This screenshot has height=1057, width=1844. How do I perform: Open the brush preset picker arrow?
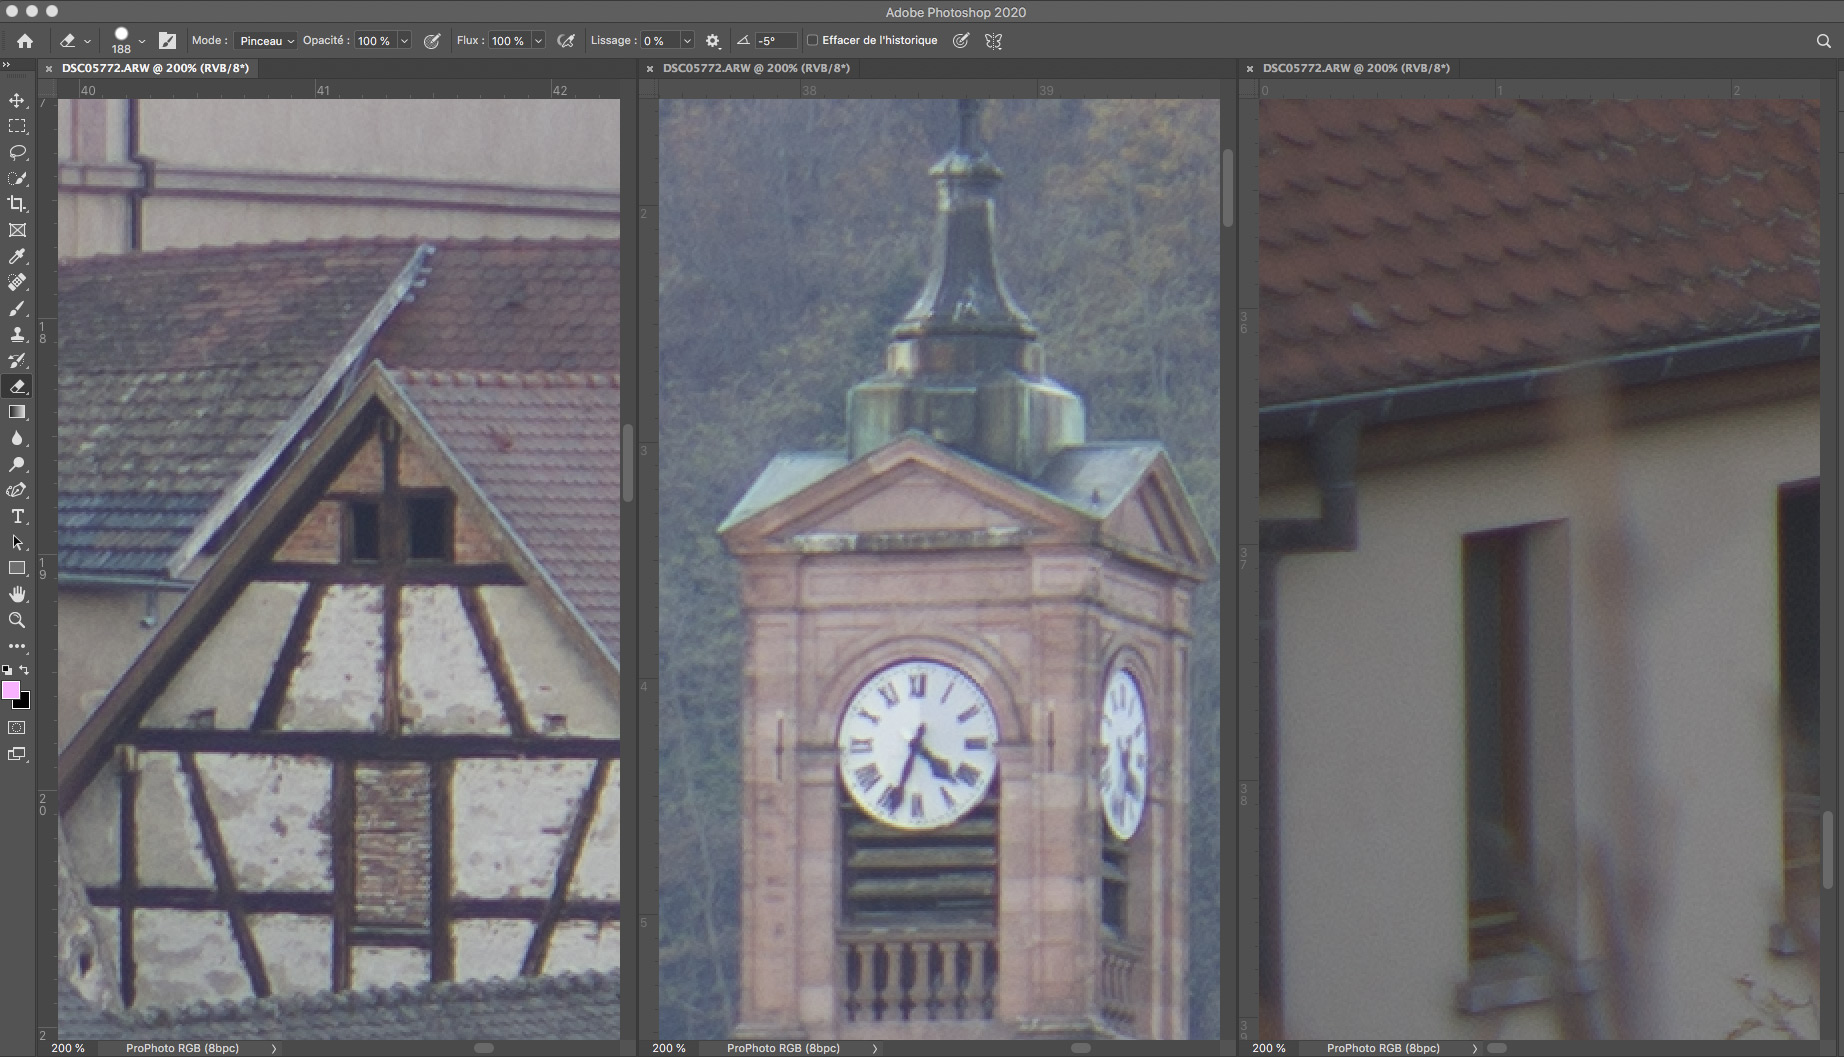point(142,41)
